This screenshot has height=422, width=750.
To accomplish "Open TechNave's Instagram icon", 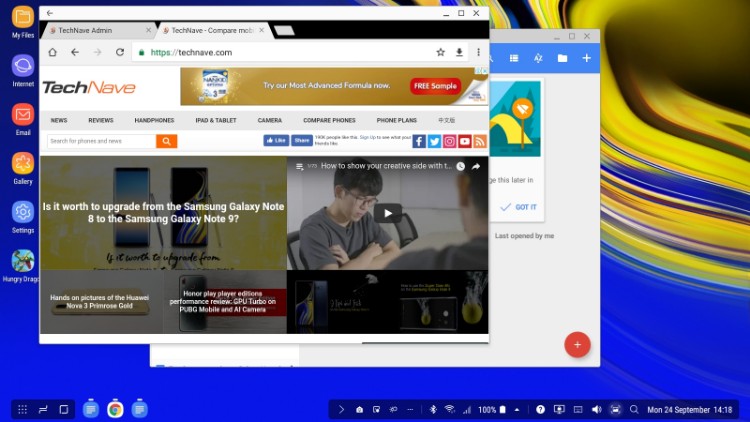I will coord(450,141).
